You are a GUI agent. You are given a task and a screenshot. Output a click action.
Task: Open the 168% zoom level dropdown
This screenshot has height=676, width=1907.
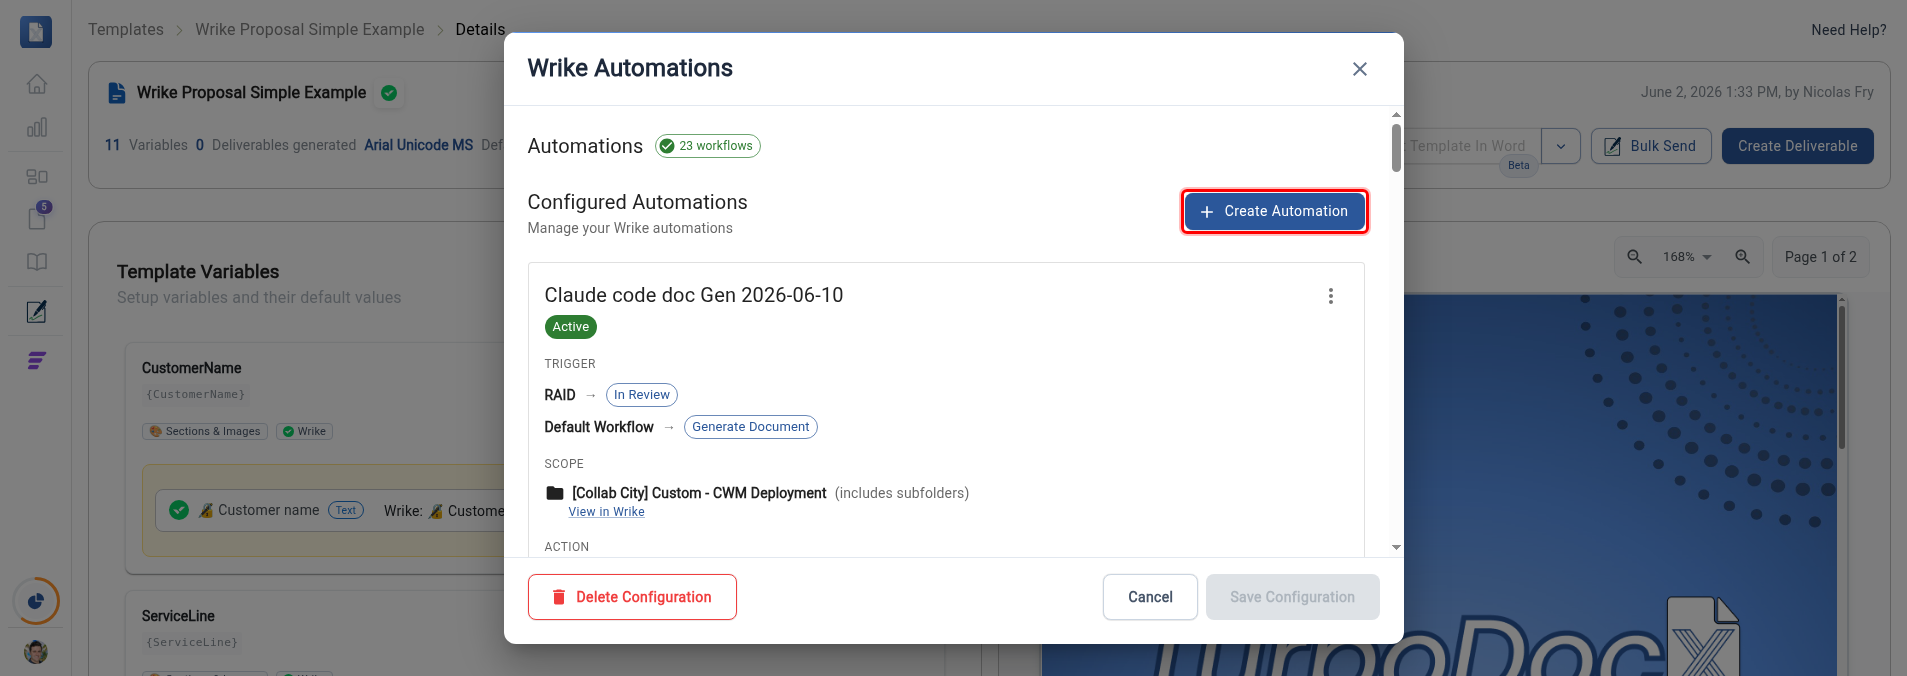point(1688,257)
